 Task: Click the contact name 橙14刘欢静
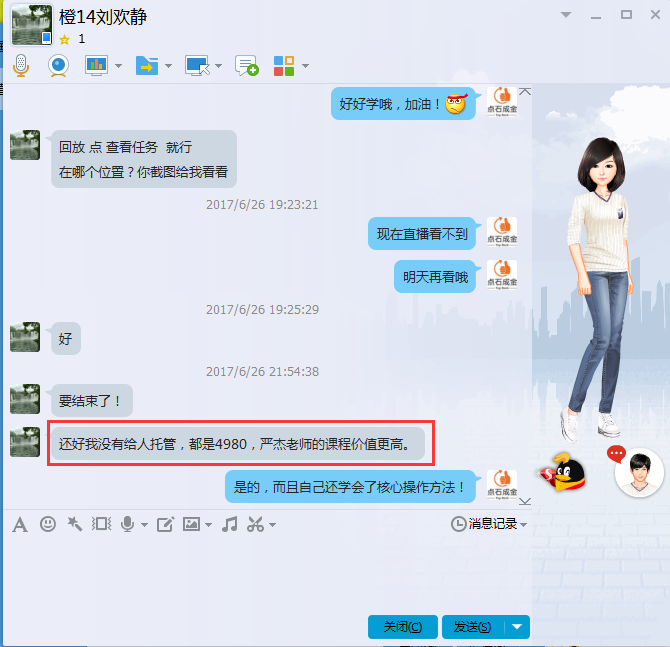pyautogui.click(x=103, y=17)
